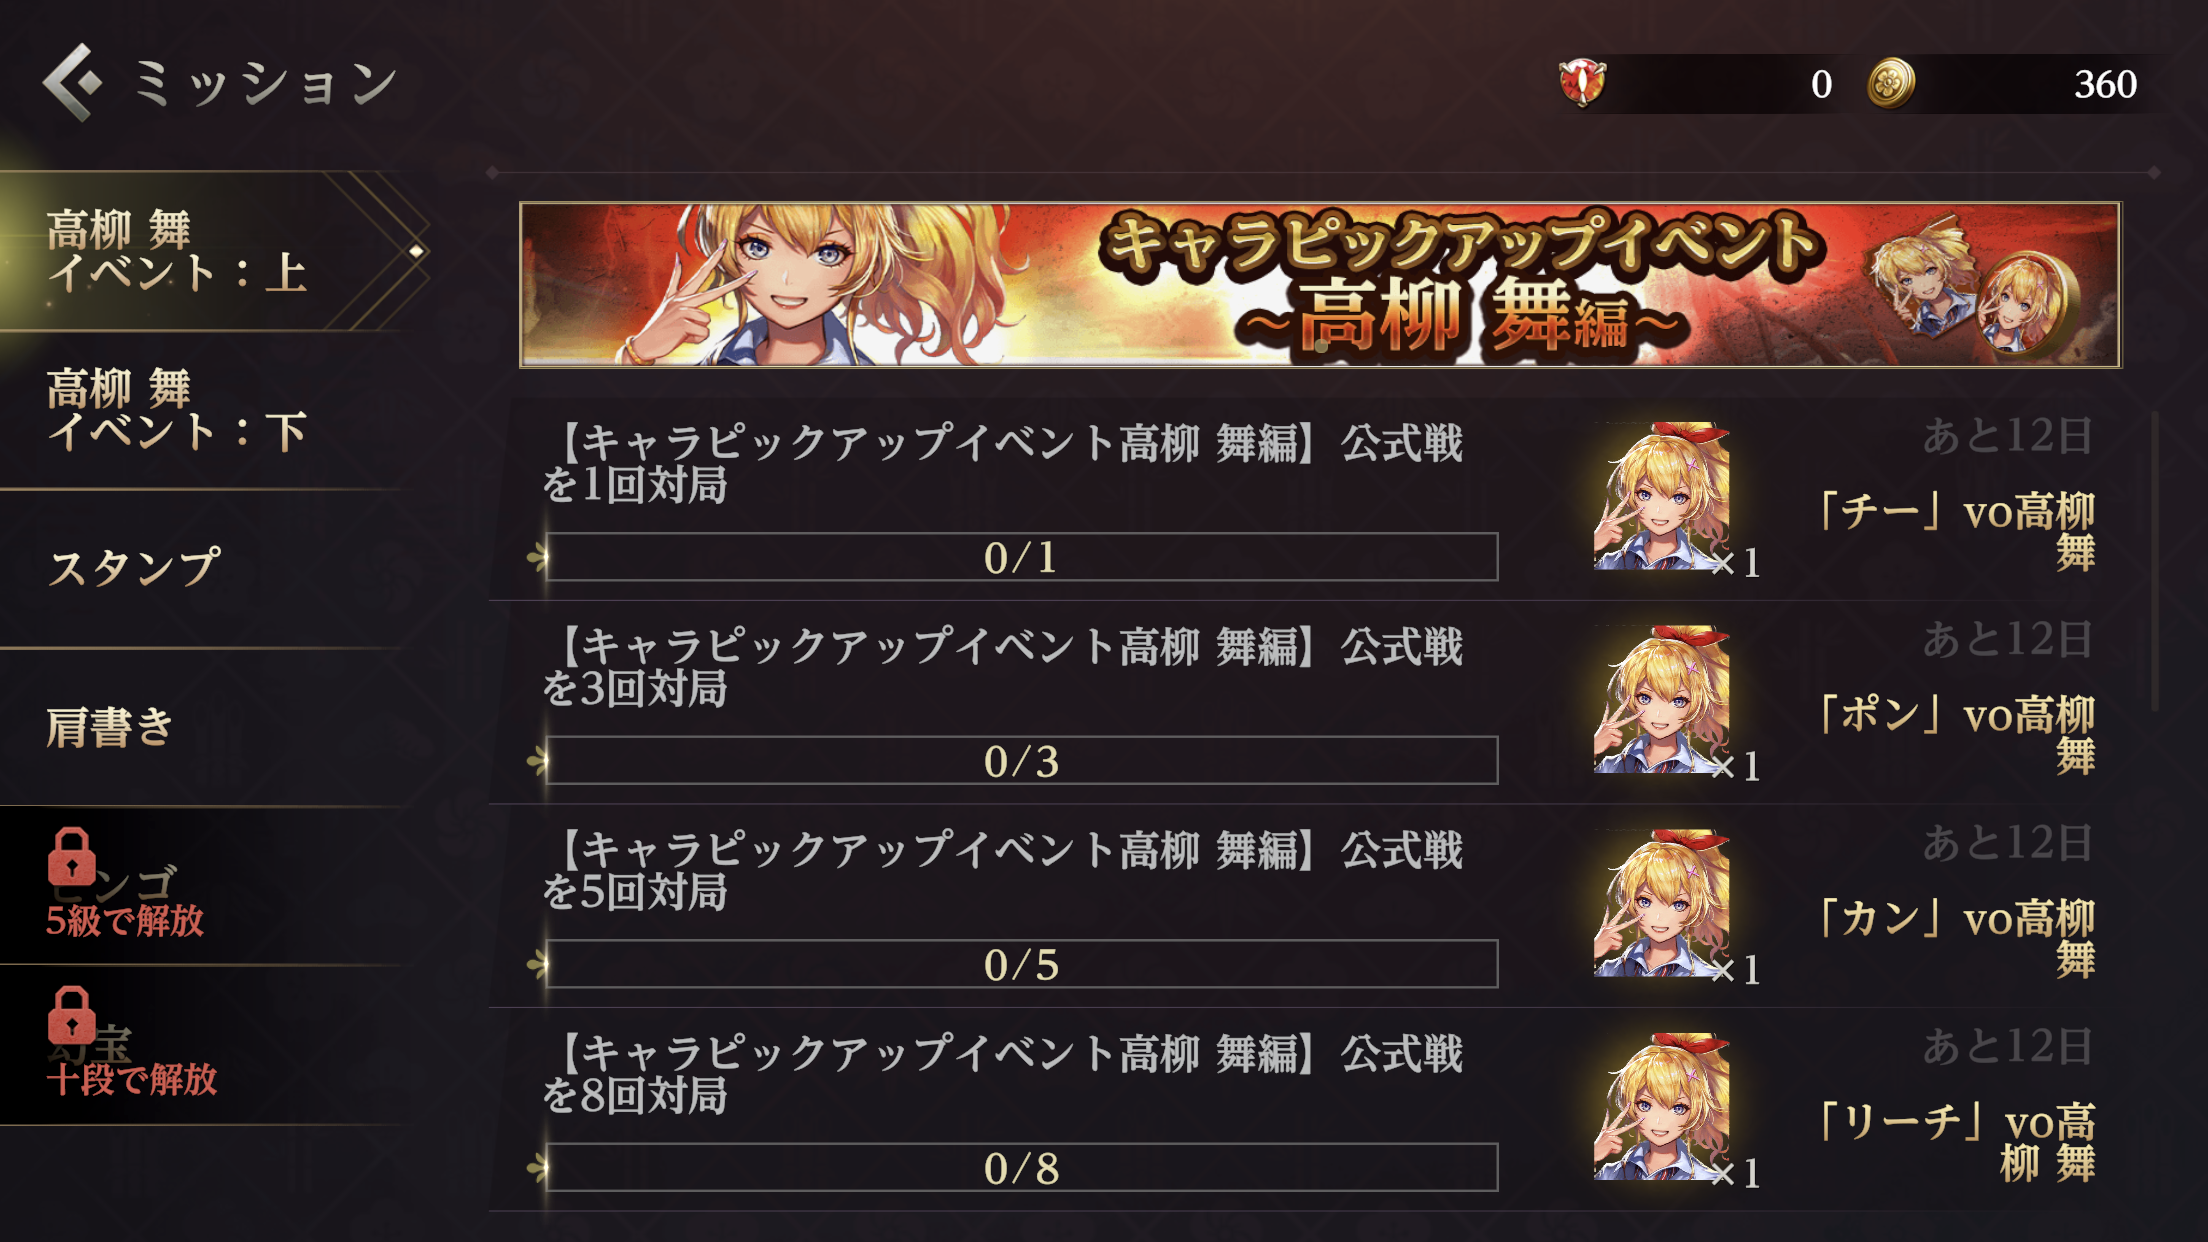Screen dimensions: 2208x1242
Task: Click the 0/8 mission progress bar
Action: pyautogui.click(x=1021, y=1168)
